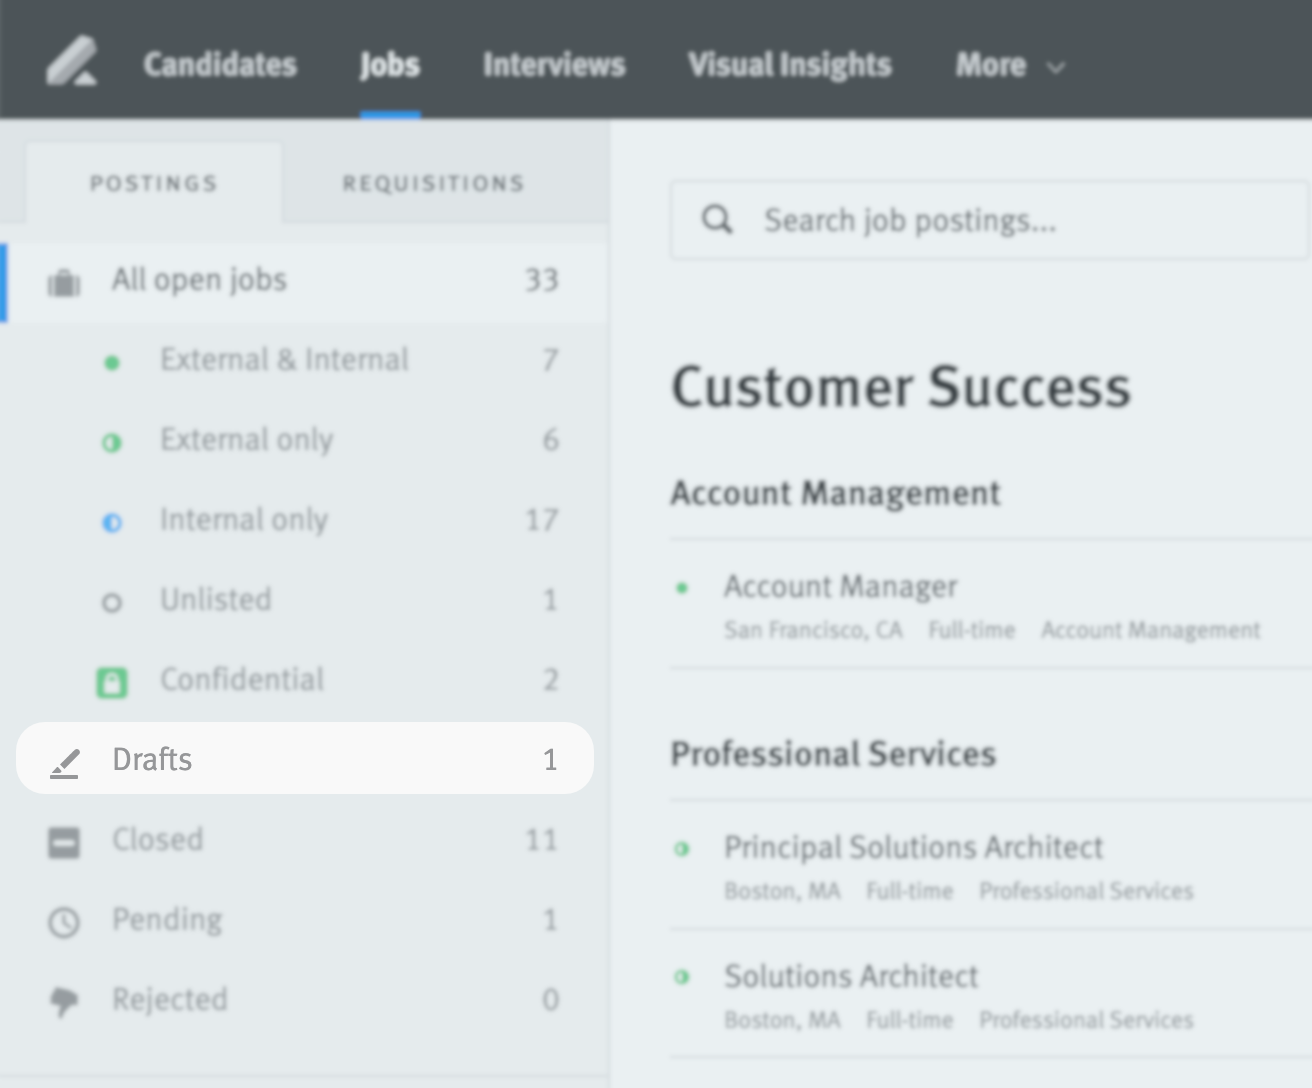Click the Search job postings field
The height and width of the screenshot is (1088, 1312).
(x=990, y=220)
